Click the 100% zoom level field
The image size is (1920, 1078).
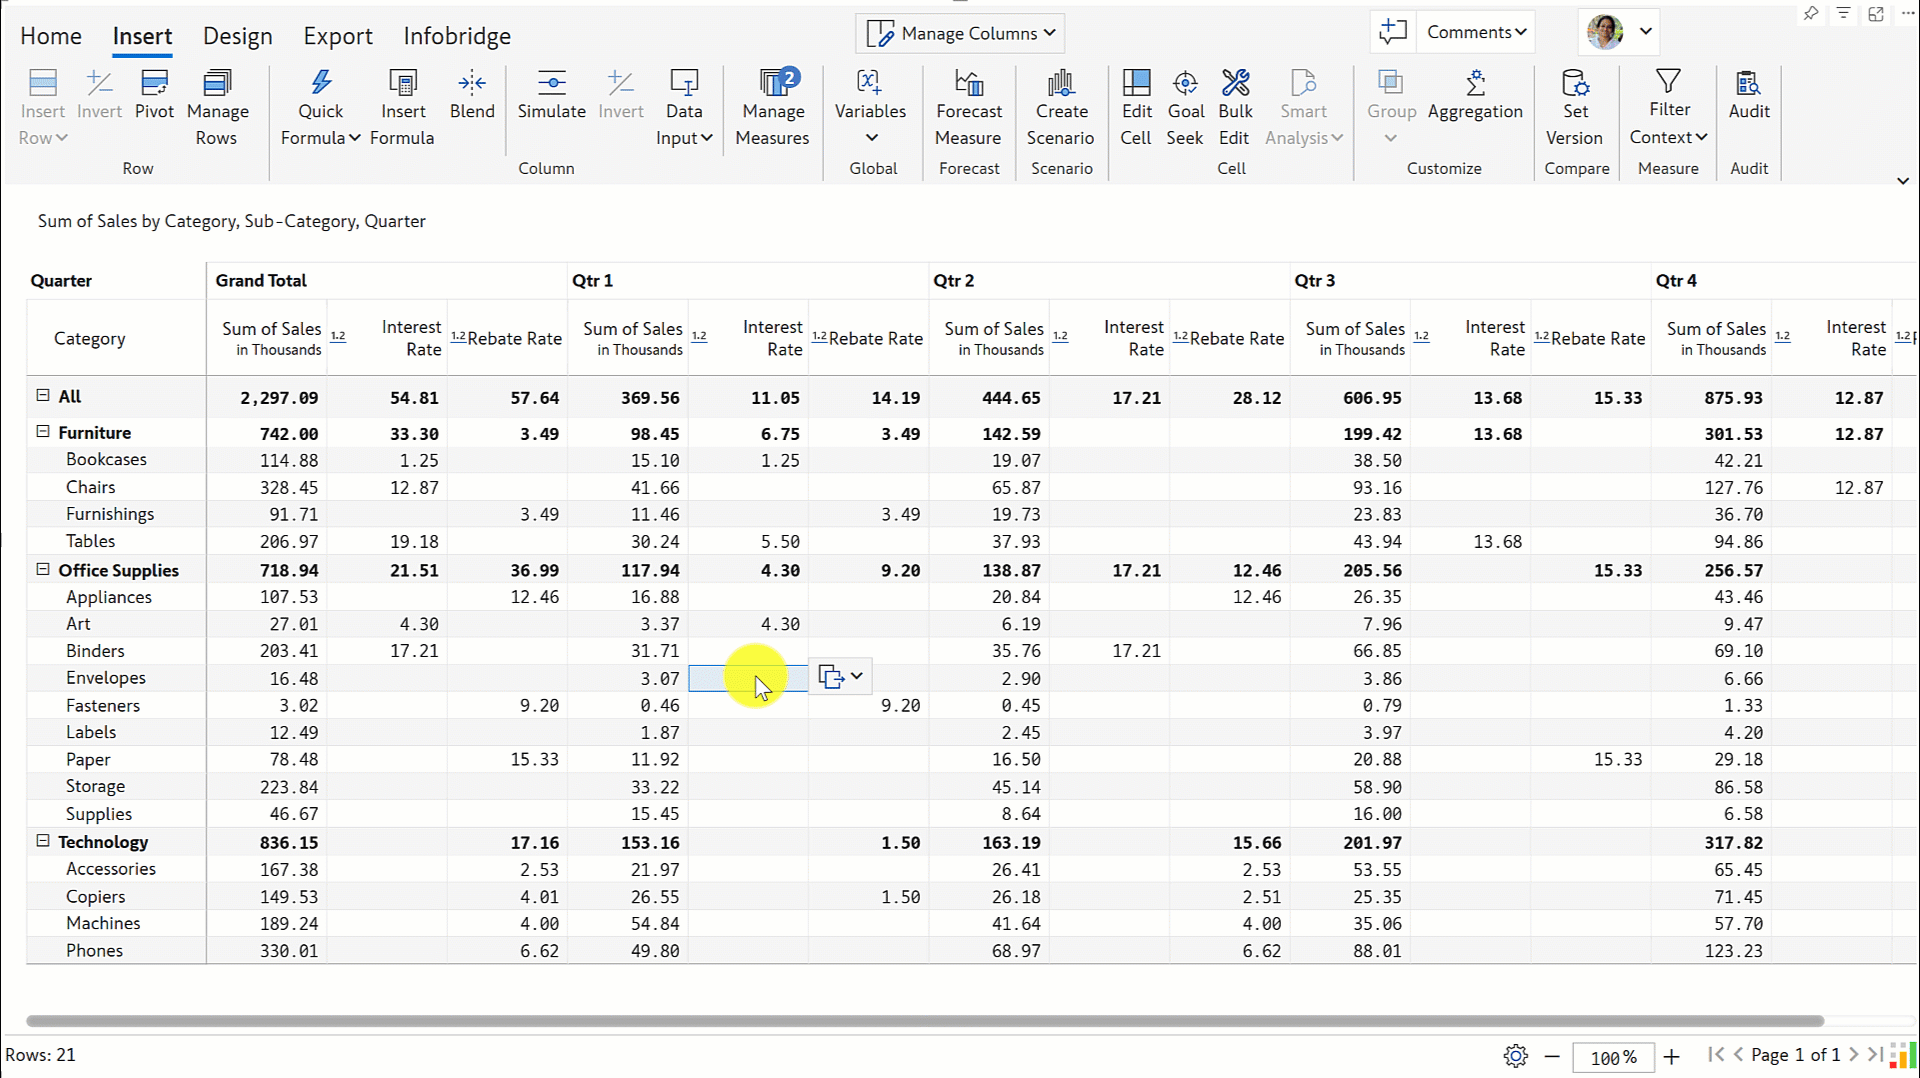tap(1612, 1057)
